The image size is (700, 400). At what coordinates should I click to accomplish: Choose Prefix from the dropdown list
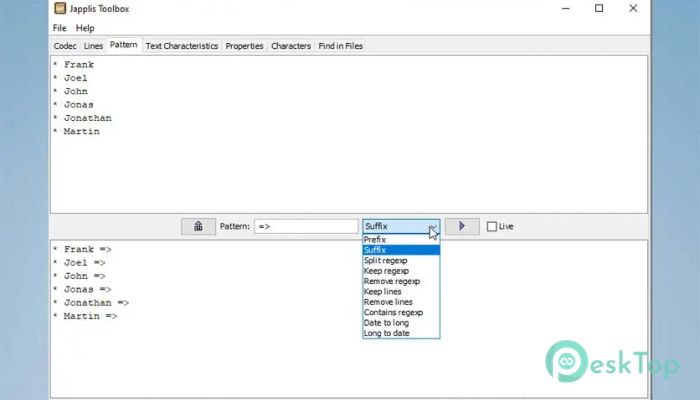tap(401, 240)
